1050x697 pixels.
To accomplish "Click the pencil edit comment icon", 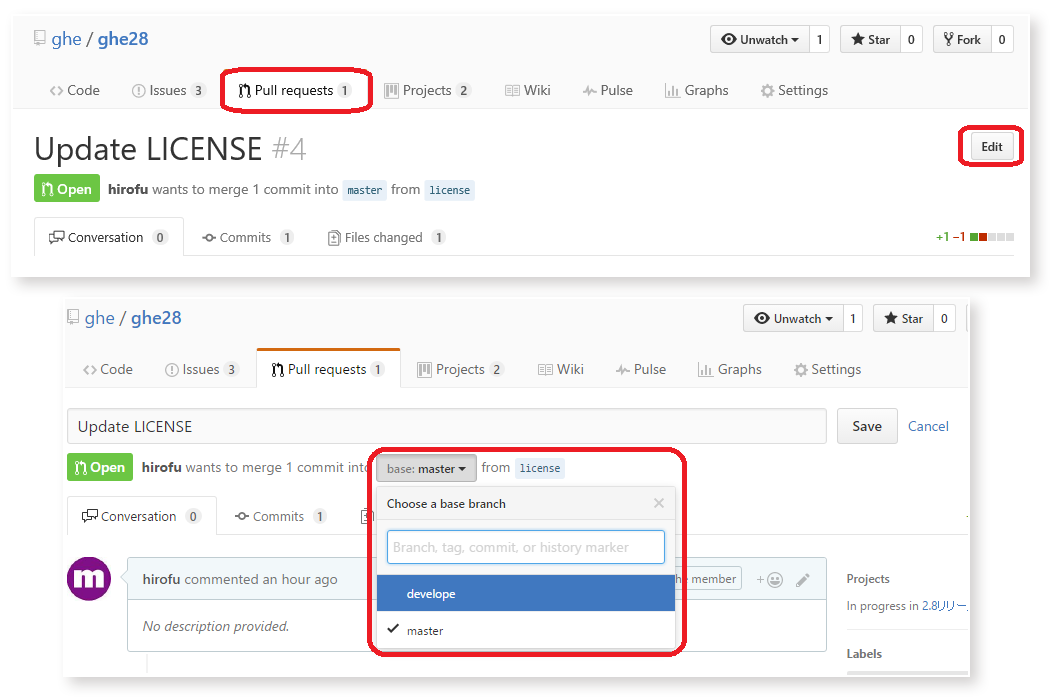I will pos(803,580).
